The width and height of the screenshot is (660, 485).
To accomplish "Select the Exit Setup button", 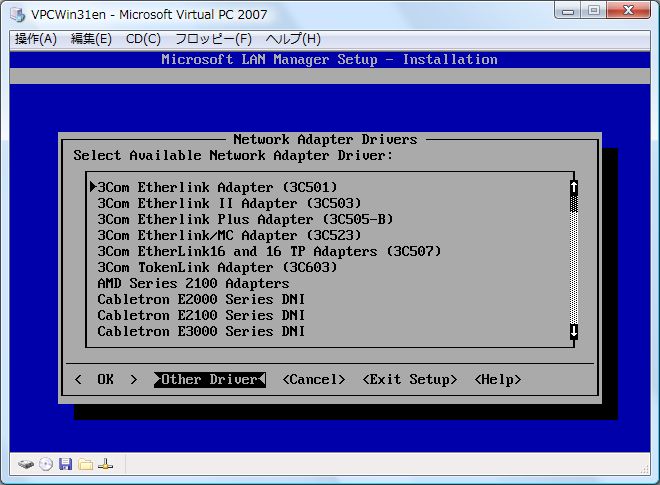I will click(x=410, y=379).
